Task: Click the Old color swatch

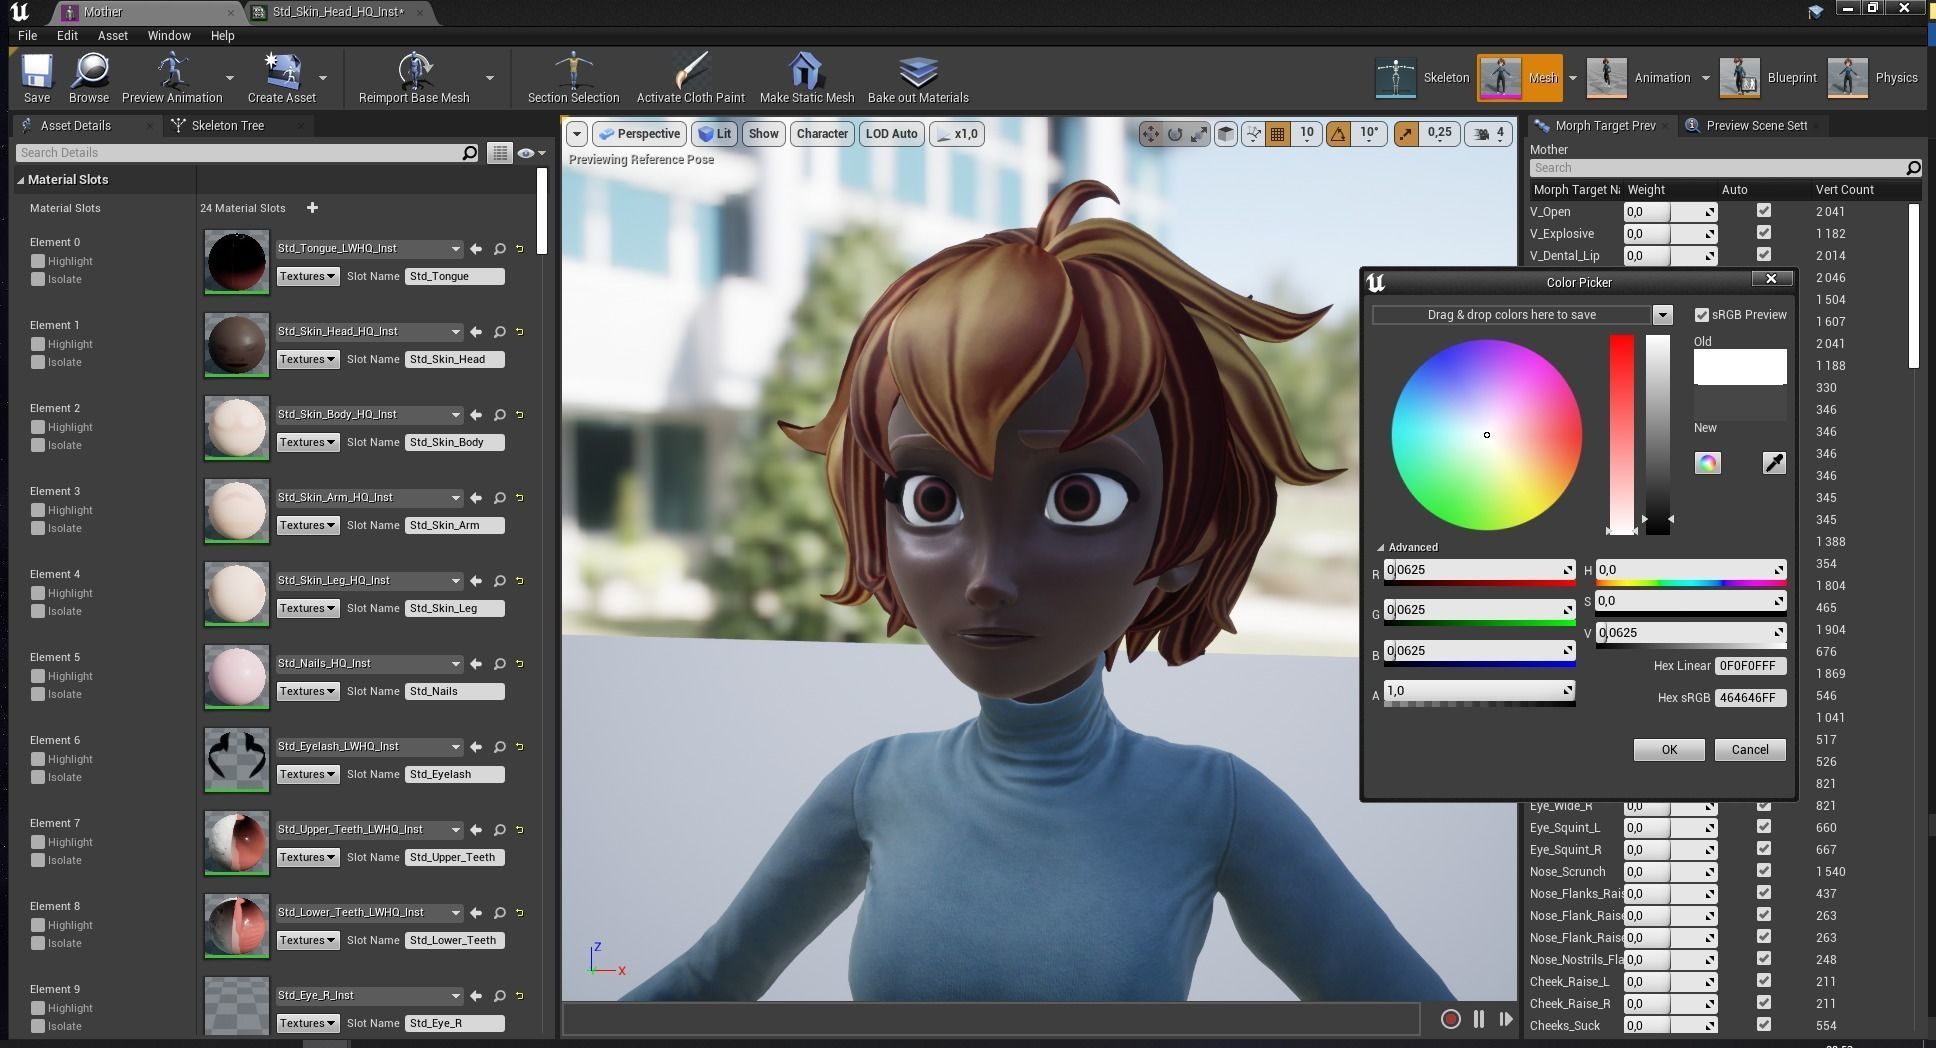Action: (1740, 367)
